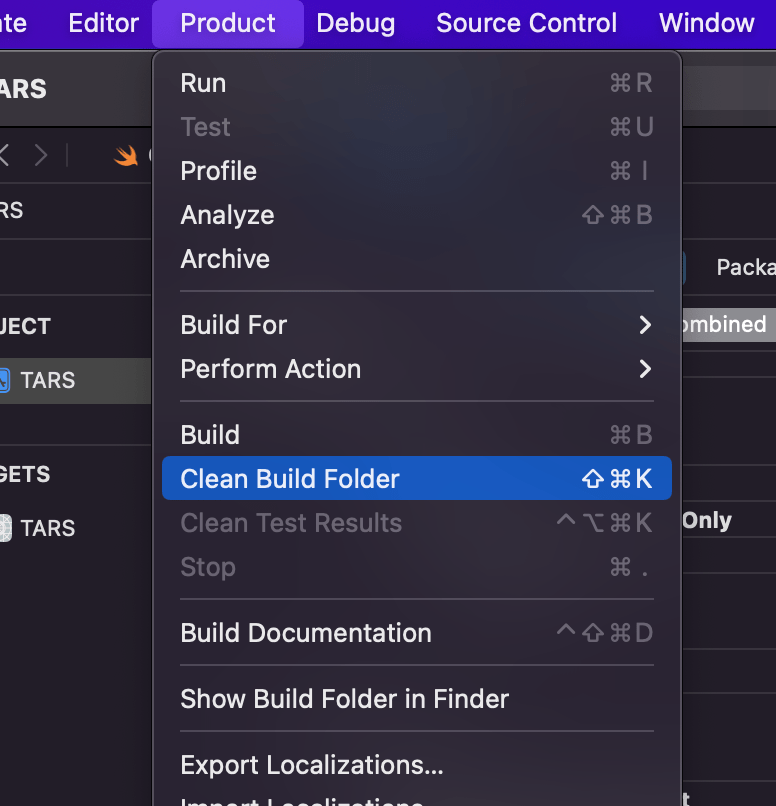Viewport: 776px width, 806px height.
Task: Choose Profile from the Product menu
Action: (218, 170)
